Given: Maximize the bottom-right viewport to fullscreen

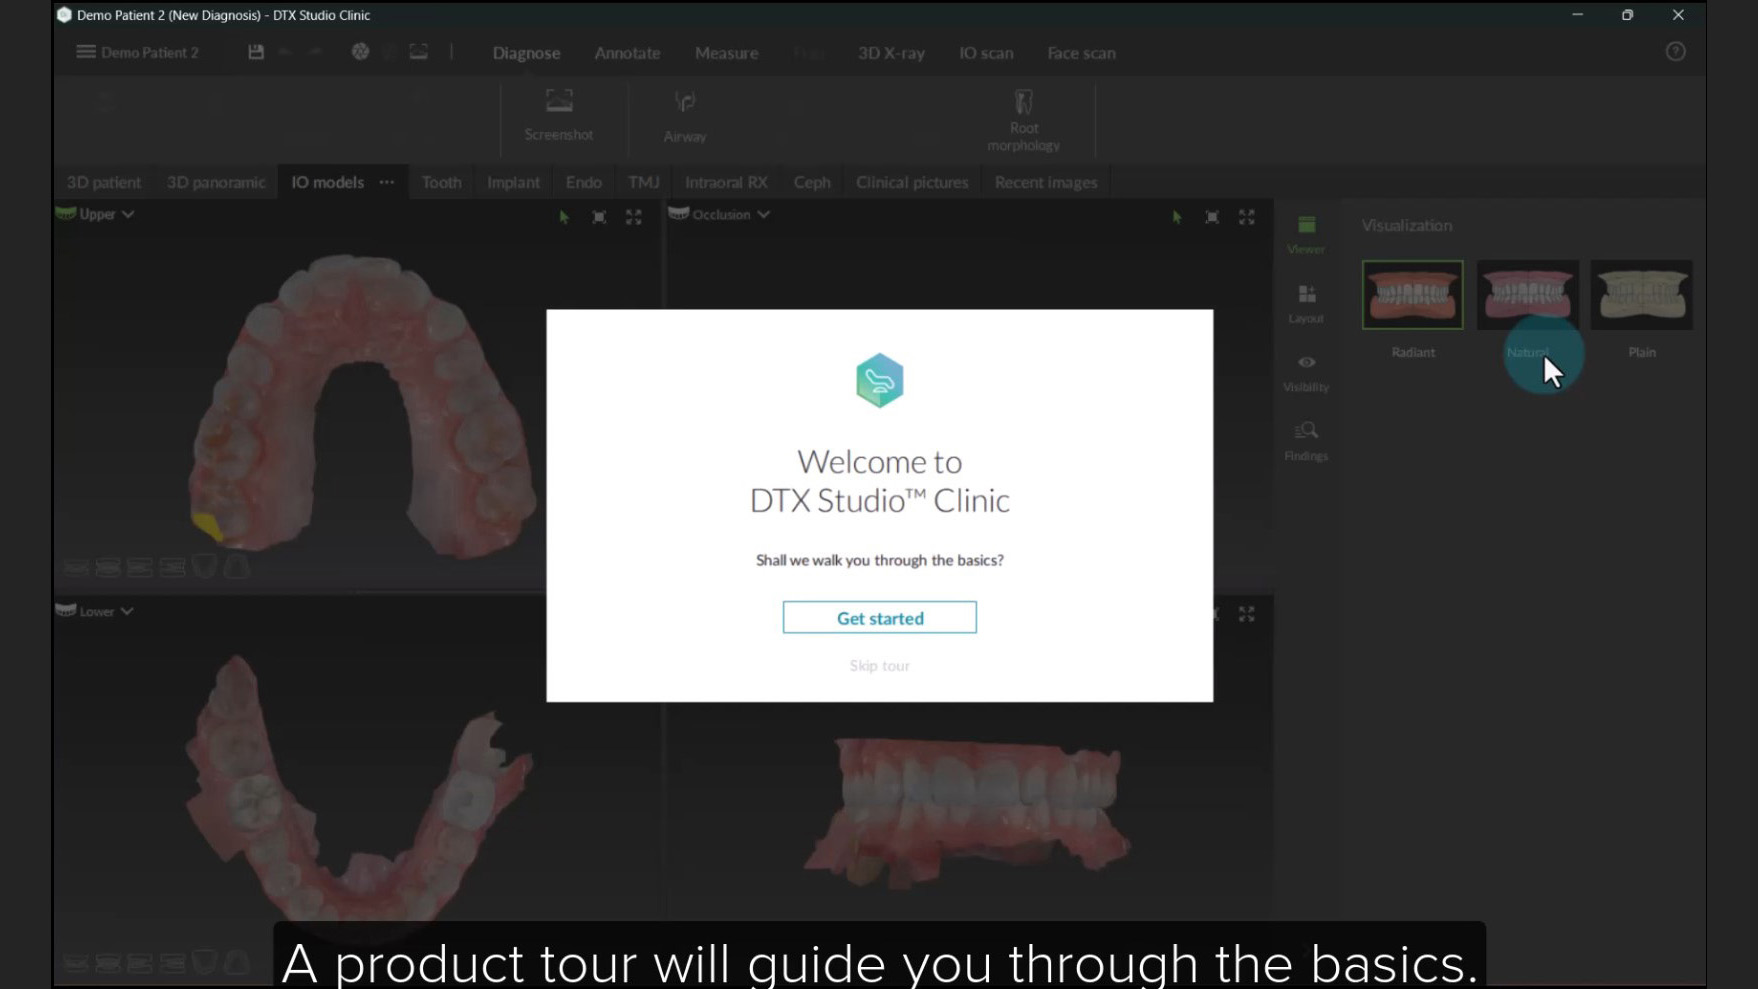Looking at the screenshot, I should coord(1247,614).
